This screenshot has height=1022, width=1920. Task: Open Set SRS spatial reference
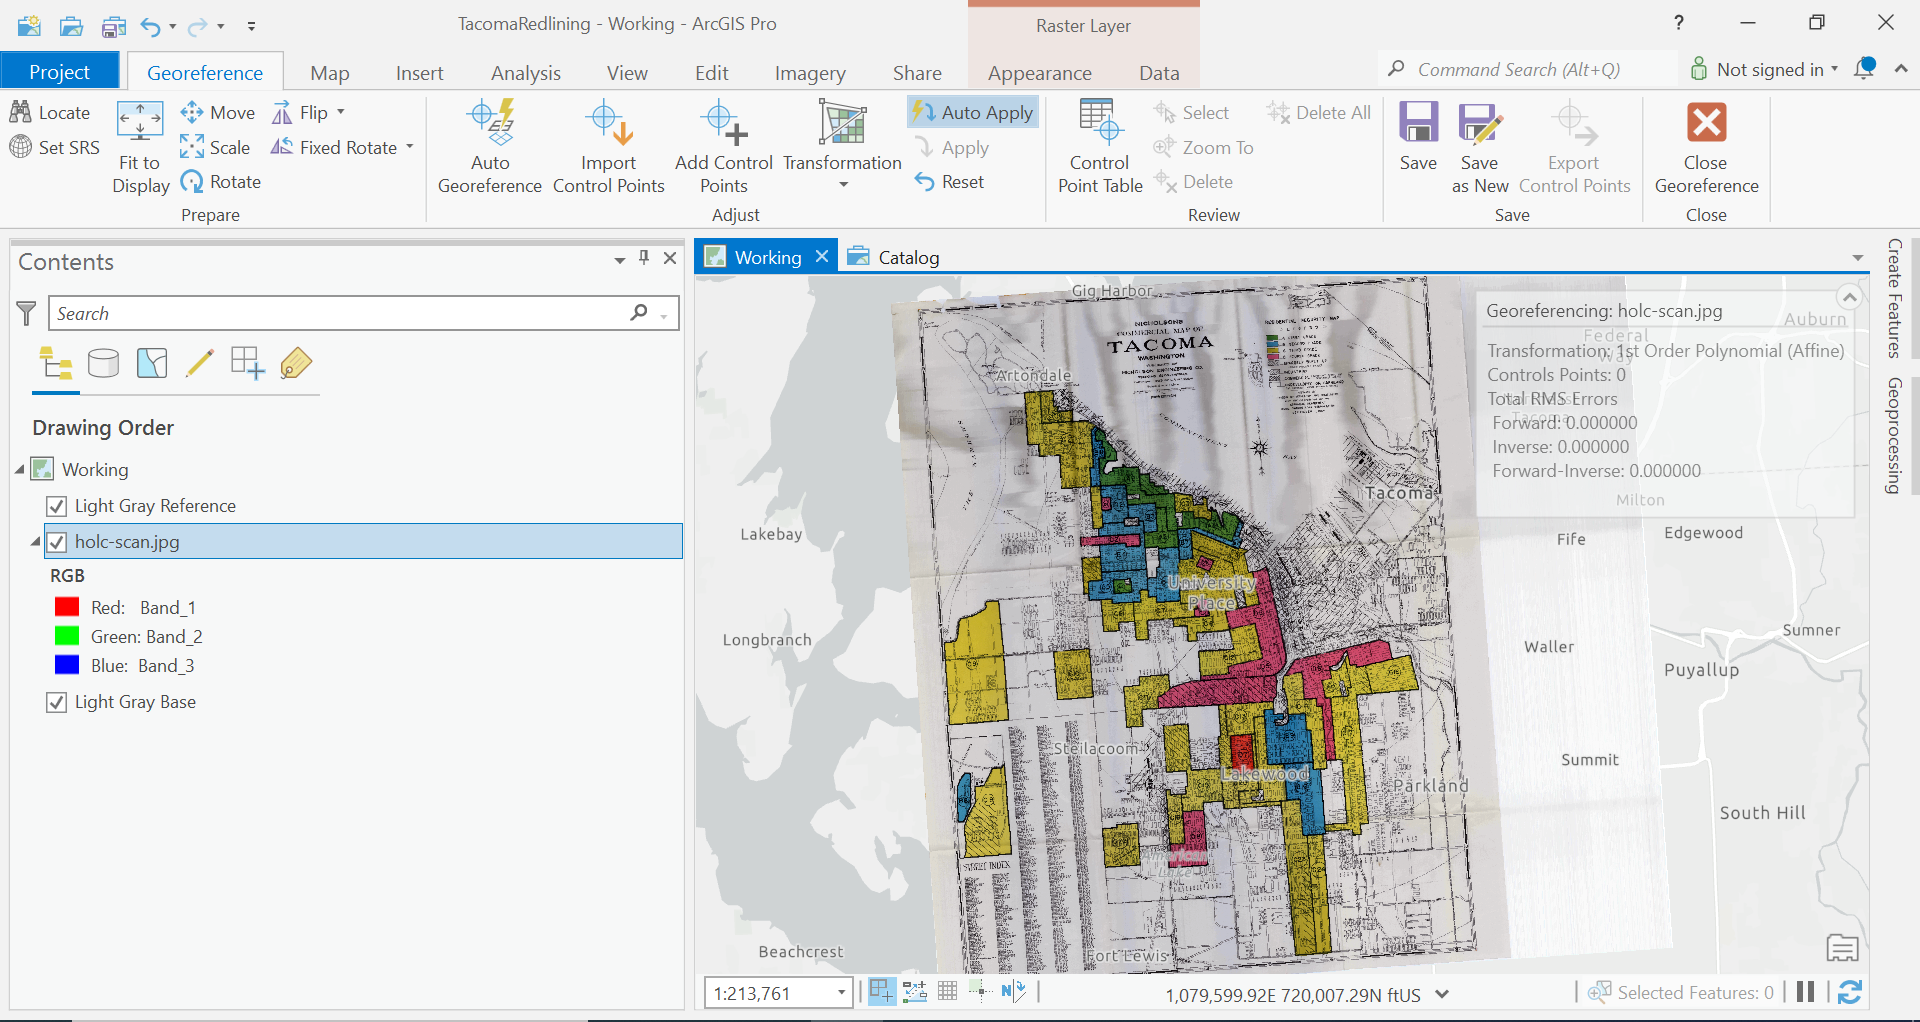tap(55, 147)
